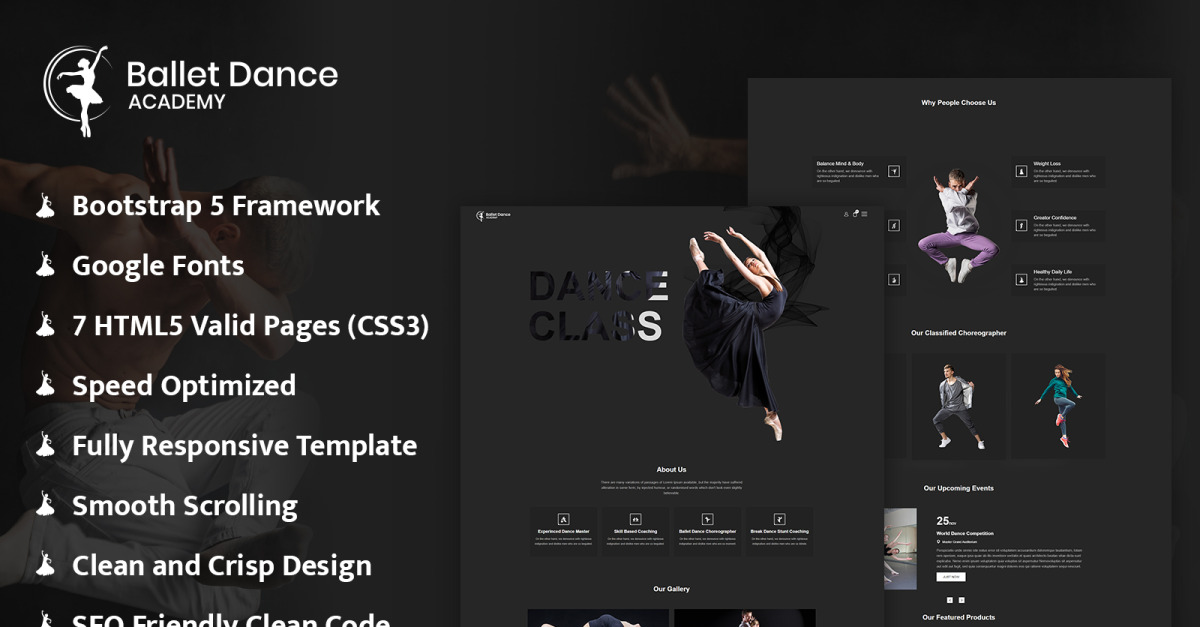Click the 'Our Classified Choreographer' heading
The width and height of the screenshot is (1200, 627).
coord(959,333)
